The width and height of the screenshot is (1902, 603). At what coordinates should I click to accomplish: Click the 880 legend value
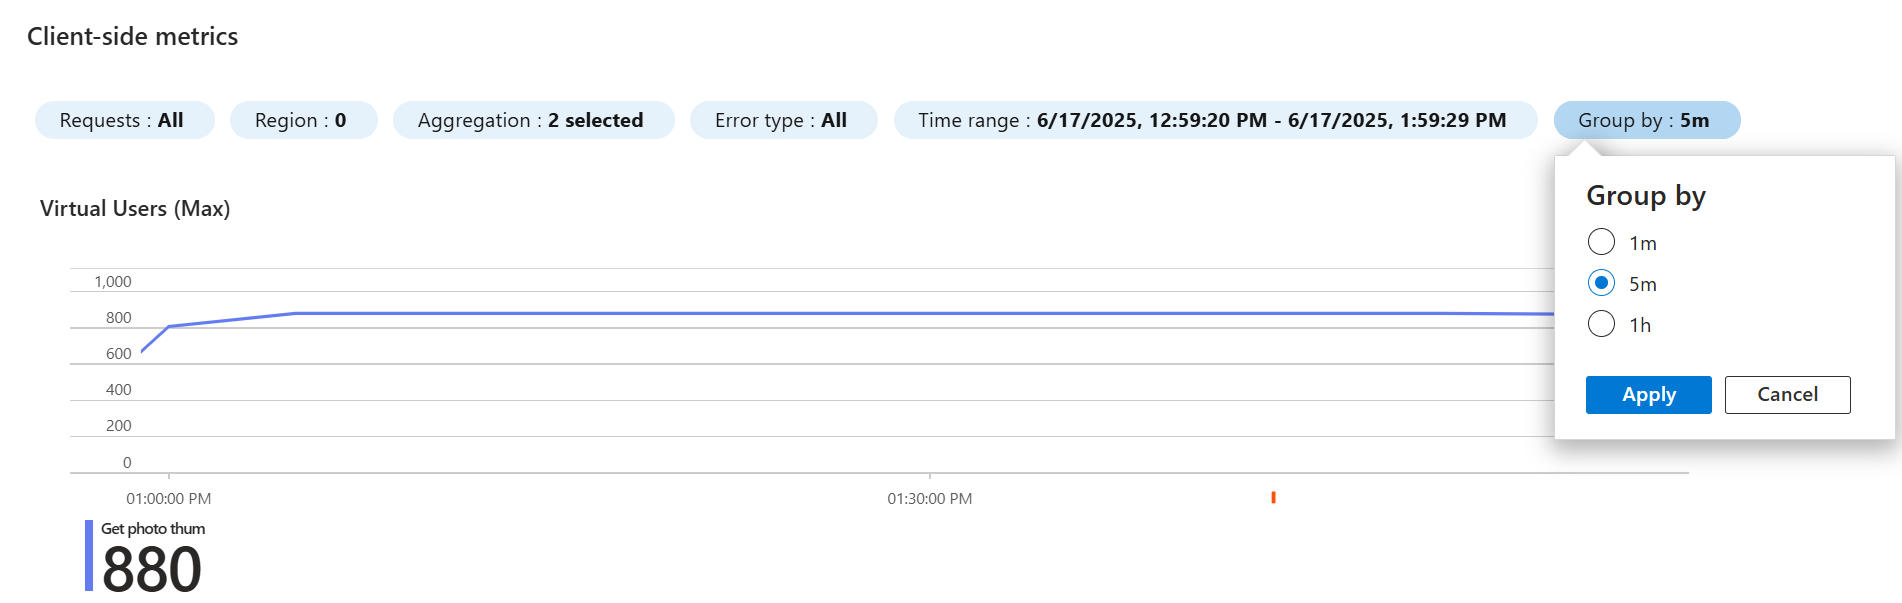[x=152, y=569]
